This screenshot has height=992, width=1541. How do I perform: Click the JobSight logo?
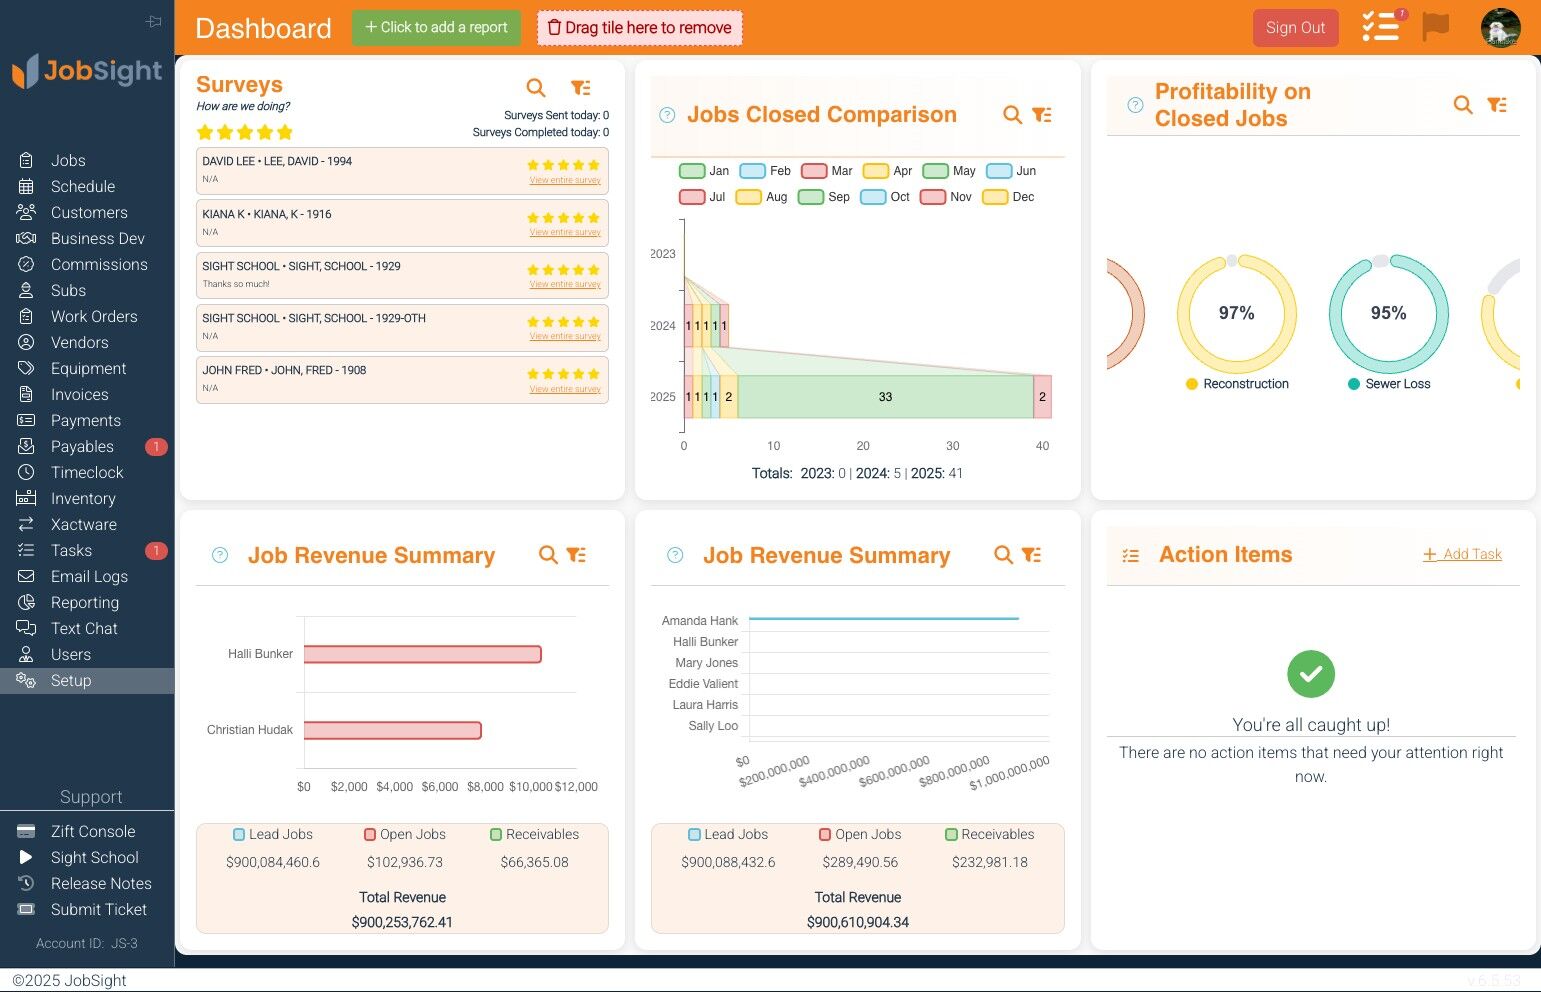coord(87,71)
